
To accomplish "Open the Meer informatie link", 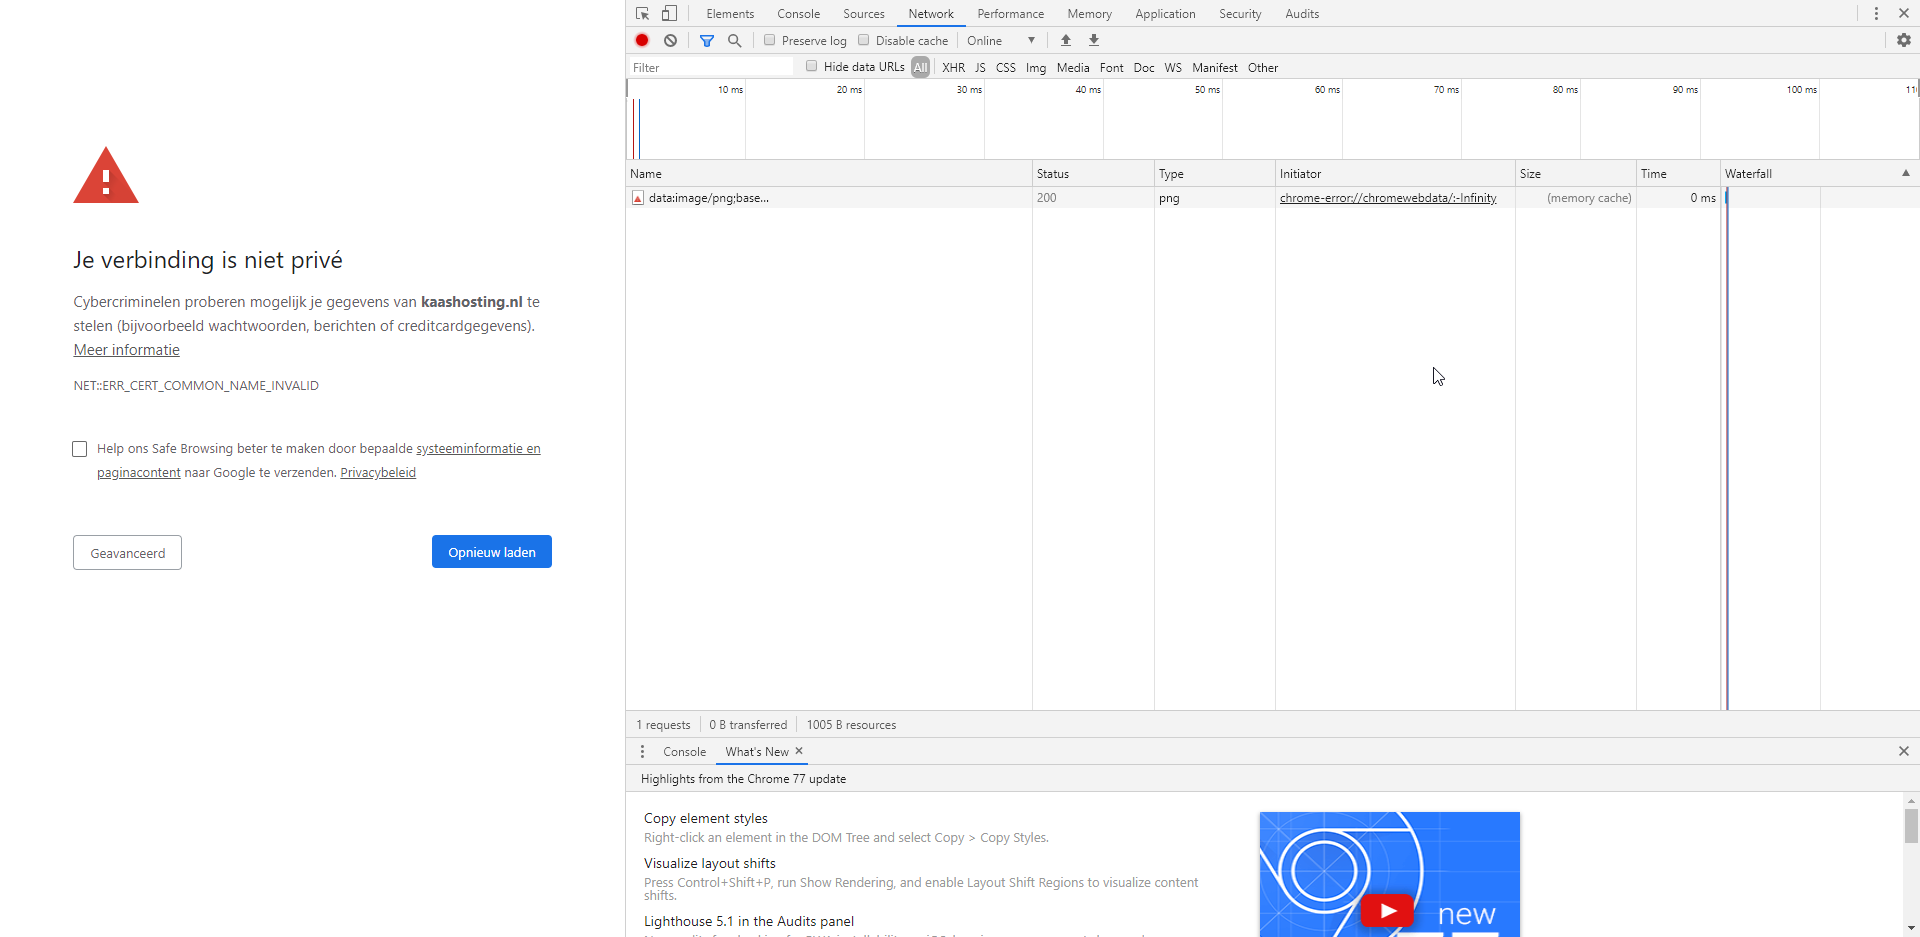I will (x=127, y=350).
